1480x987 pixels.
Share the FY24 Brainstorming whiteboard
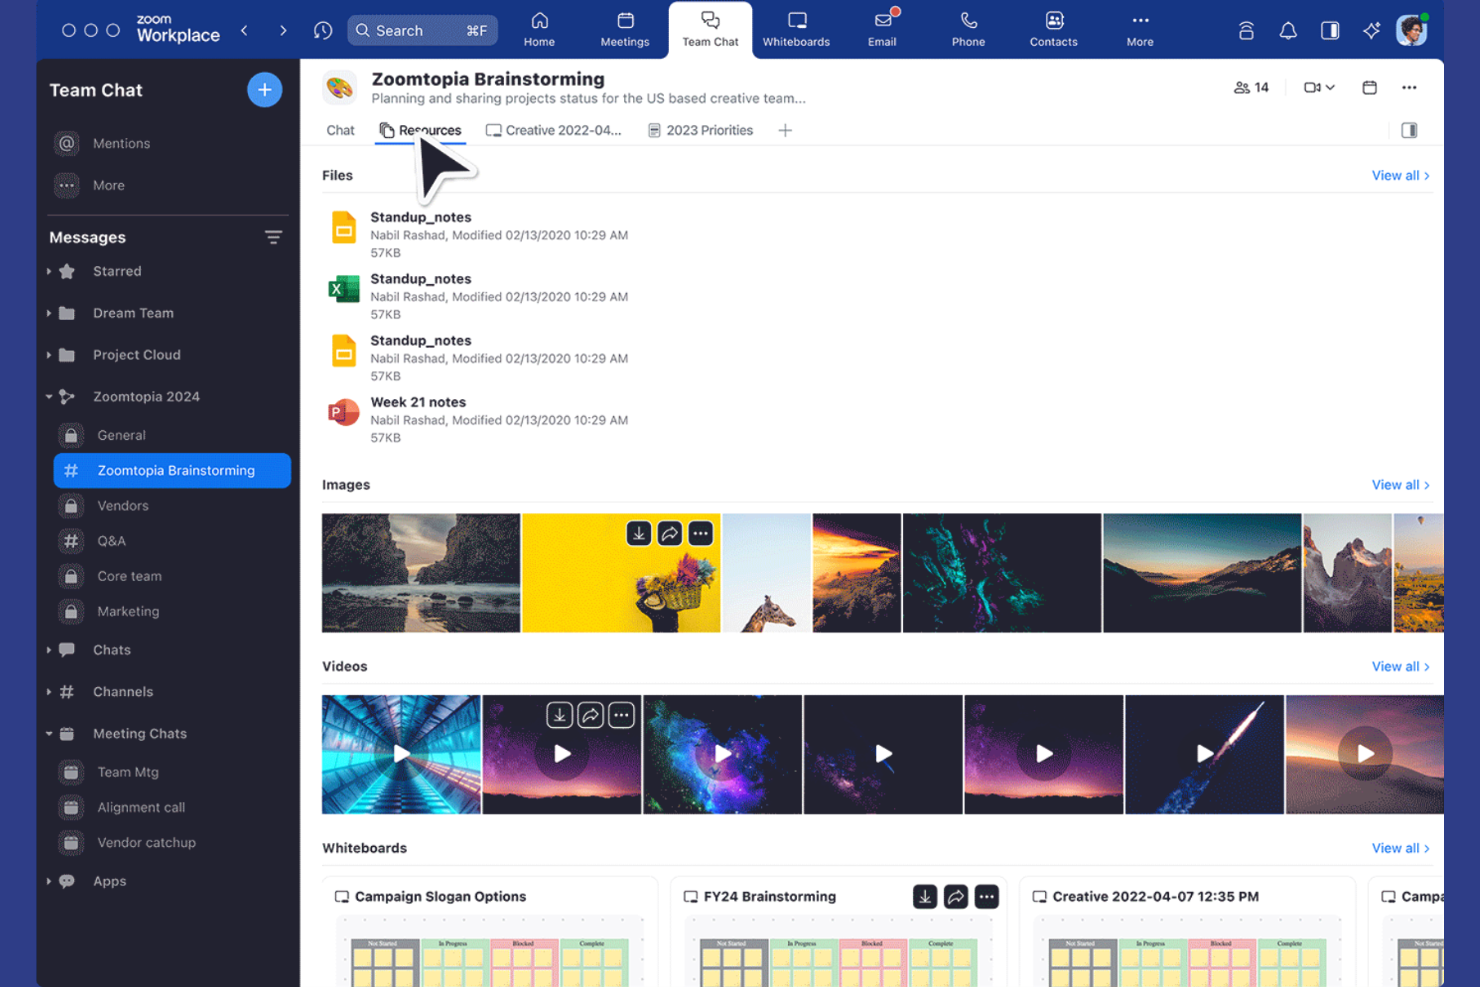click(x=956, y=897)
